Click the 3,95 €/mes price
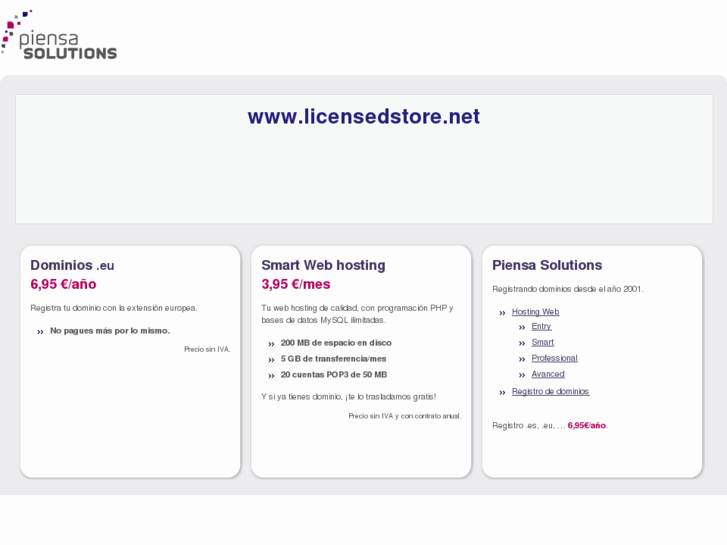The image size is (727, 545). 296,284
